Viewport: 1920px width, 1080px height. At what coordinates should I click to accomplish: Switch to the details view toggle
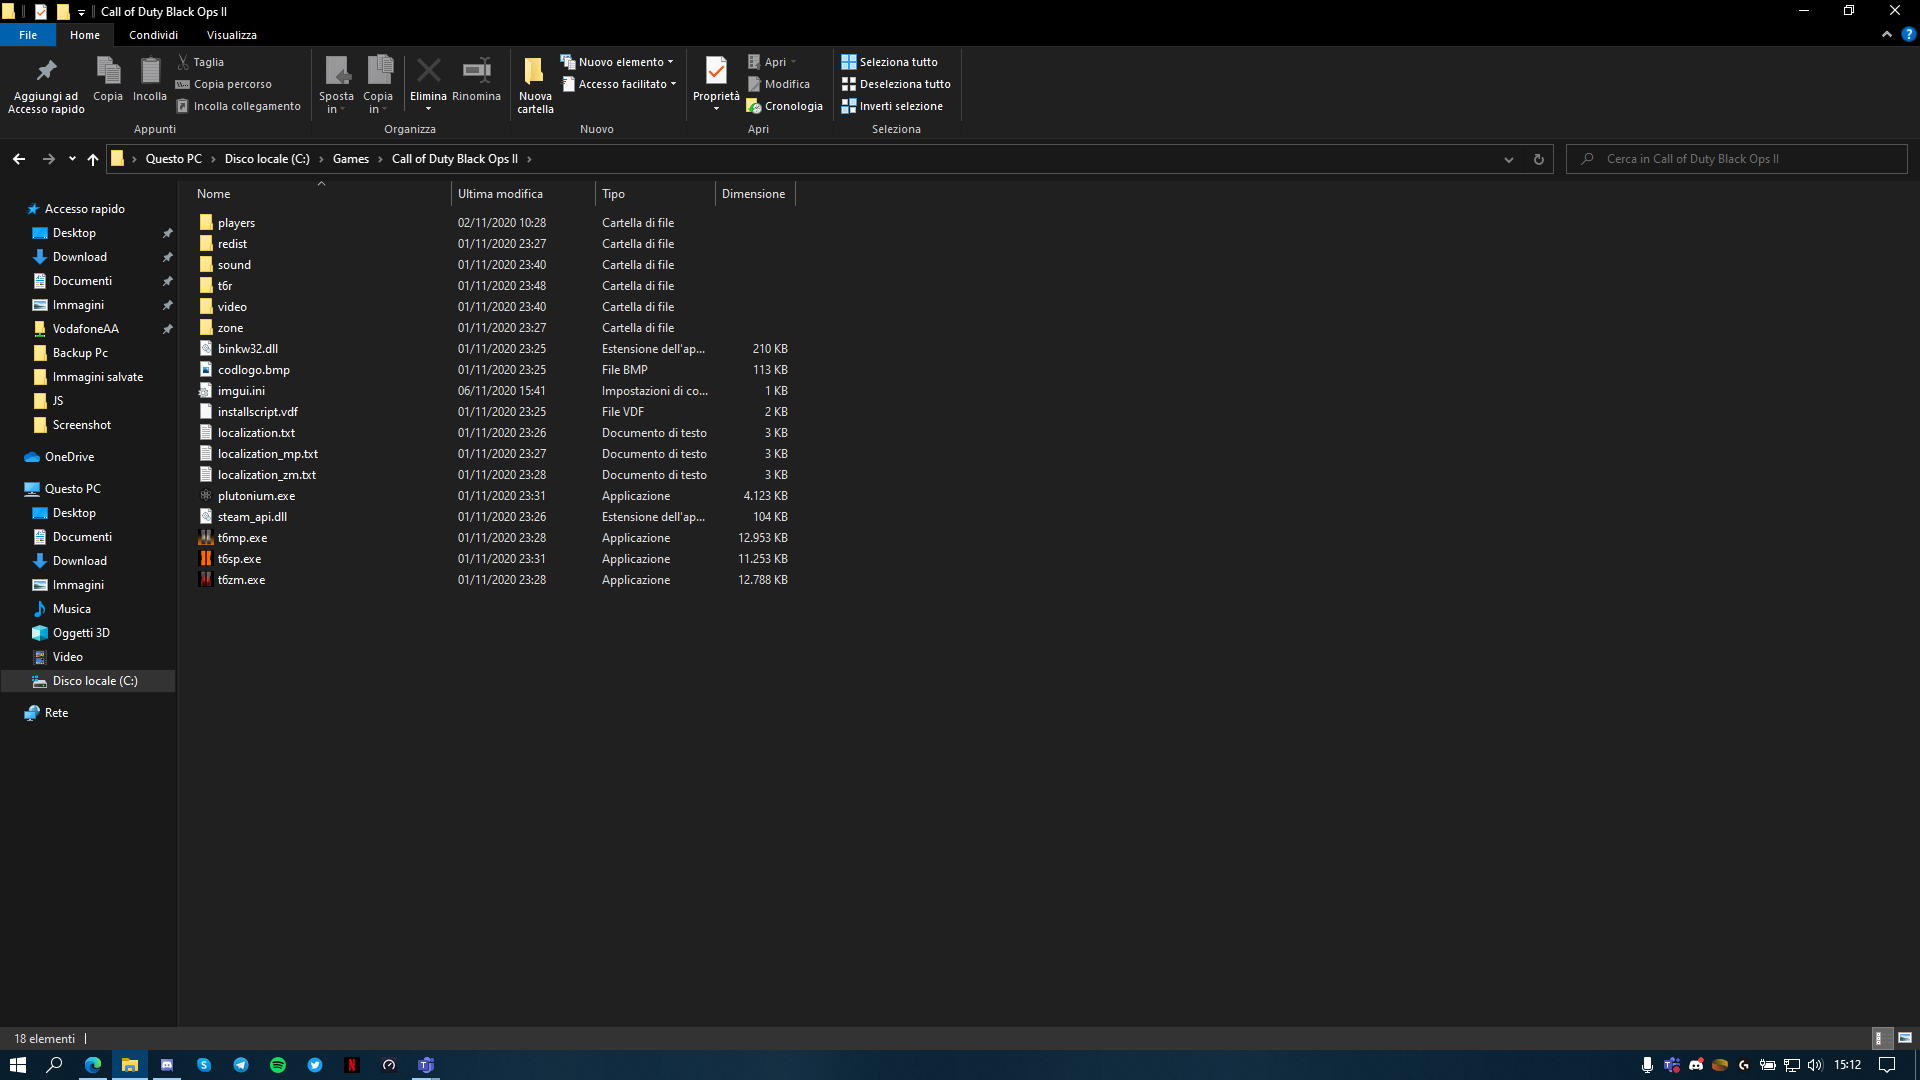[1880, 1038]
